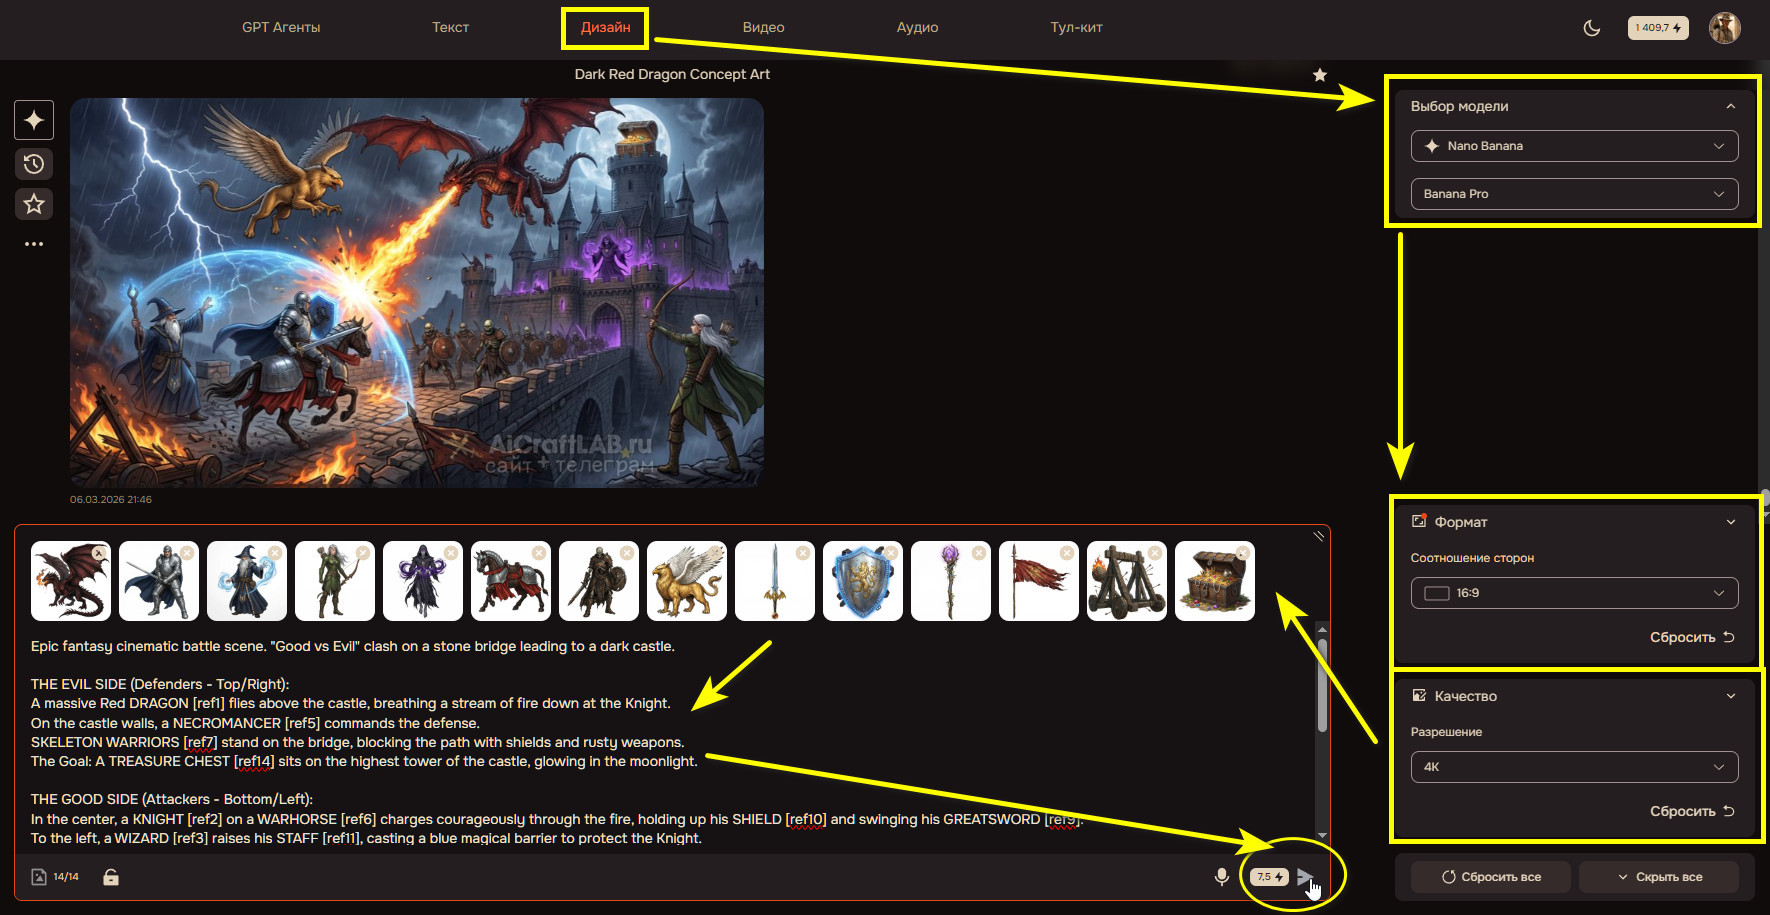Screen dimensions: 1770x915
Task: Activate the microphone voice input
Action: click(1221, 877)
